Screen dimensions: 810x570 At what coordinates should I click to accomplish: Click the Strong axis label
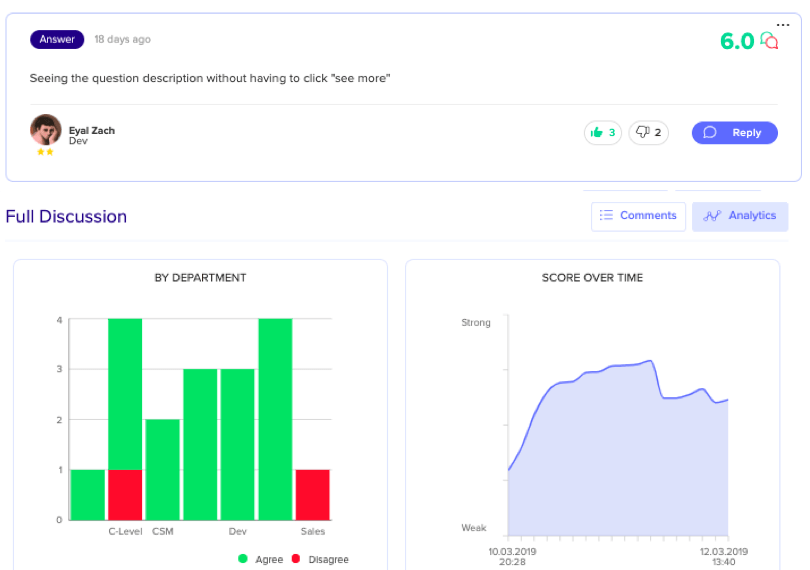point(476,322)
